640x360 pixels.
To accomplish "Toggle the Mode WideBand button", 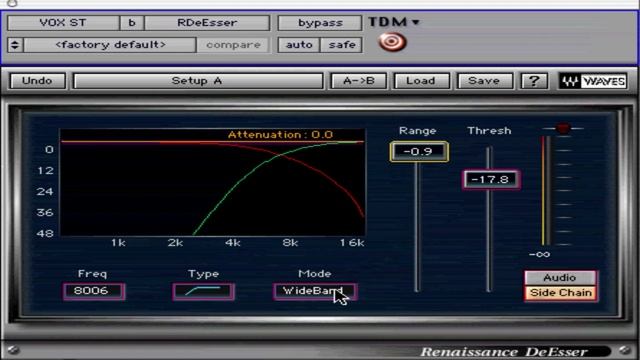I will 315,291.
